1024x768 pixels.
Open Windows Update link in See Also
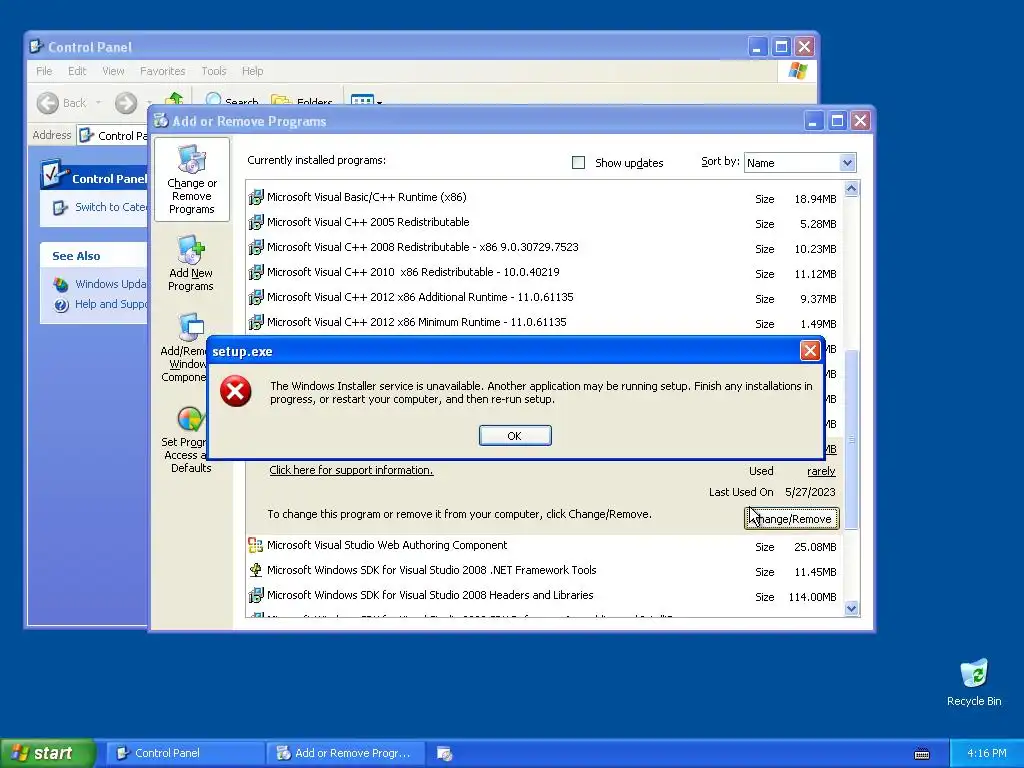[x=110, y=284]
